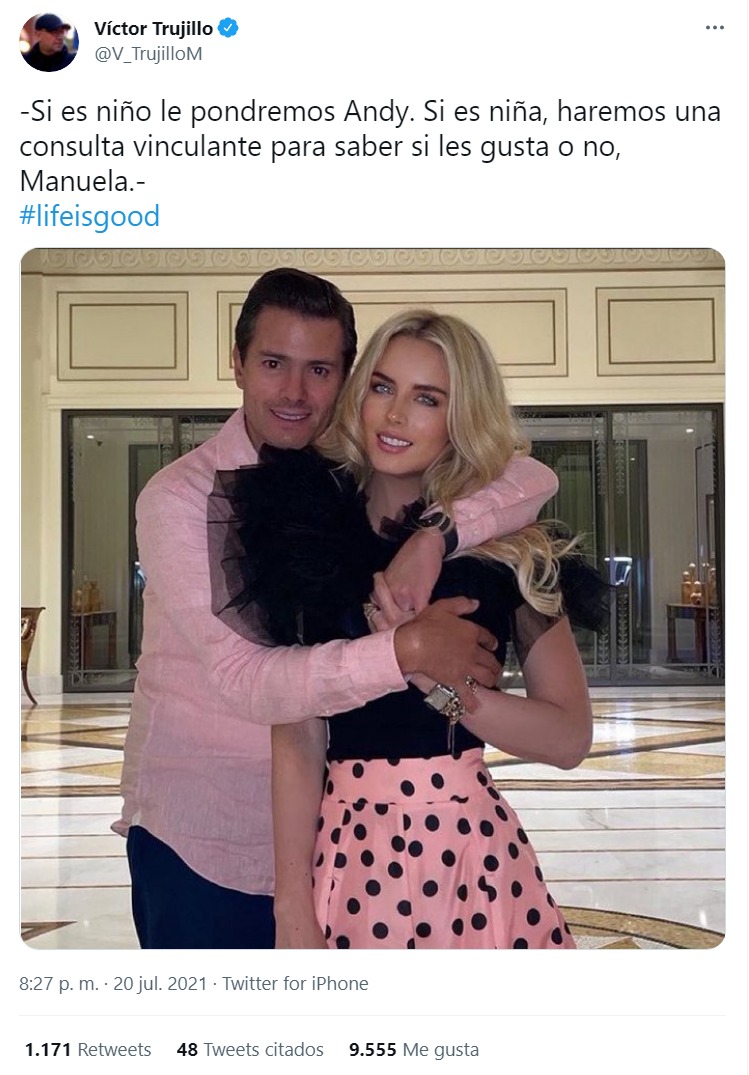Click the number 48 quoted tweets count
This screenshot has width=749, height=1075.
(x=187, y=1050)
